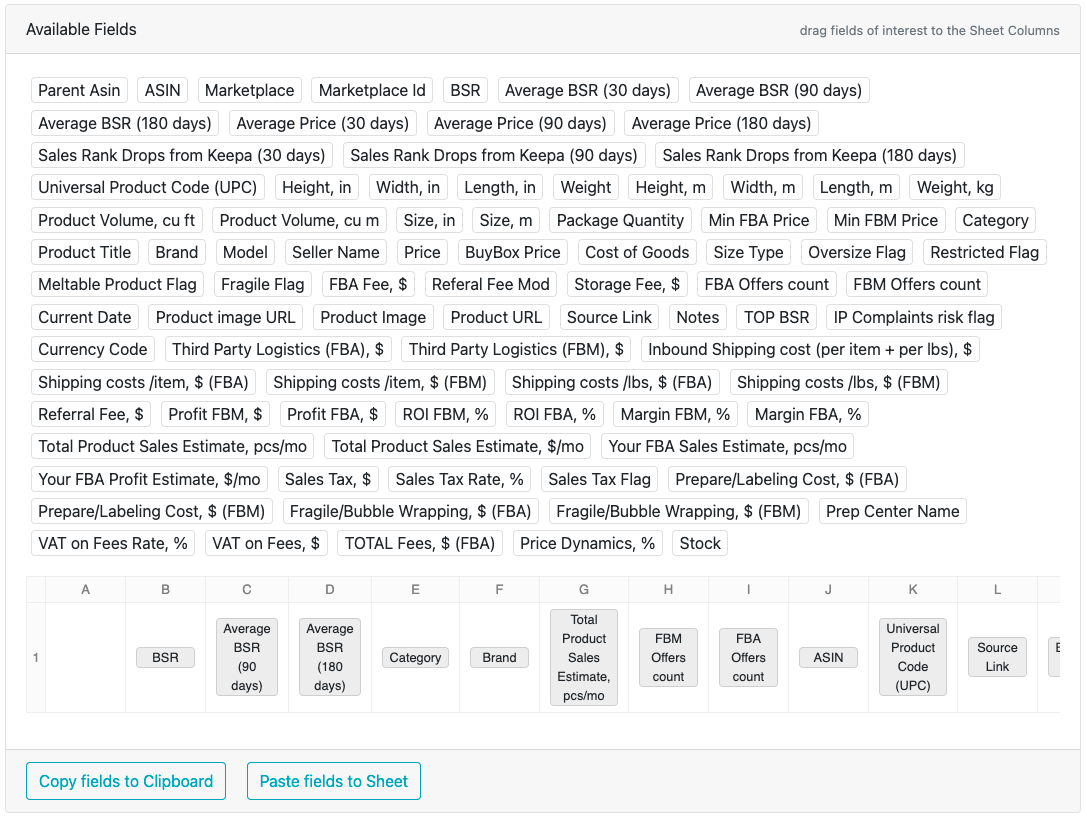Screen dimensions: 1087x818
Task: Select row 1 header in the sheet
Action: click(36, 657)
